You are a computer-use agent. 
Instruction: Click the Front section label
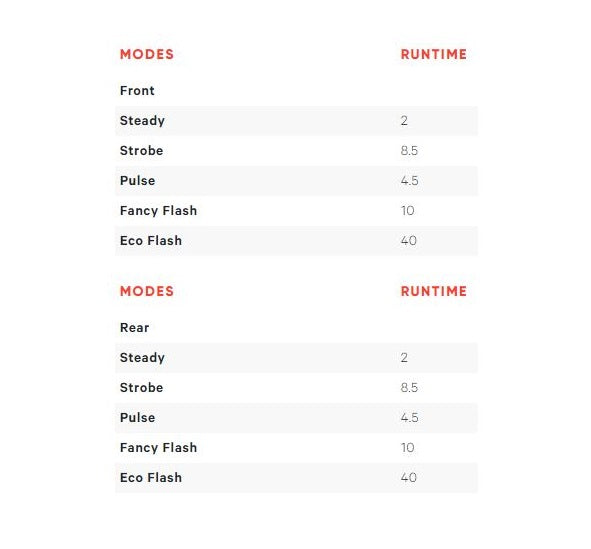[x=137, y=90]
